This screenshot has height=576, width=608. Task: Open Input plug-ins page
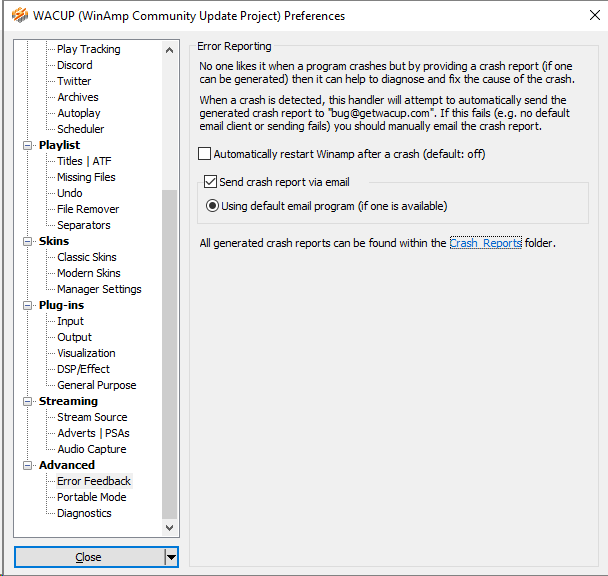(x=70, y=321)
